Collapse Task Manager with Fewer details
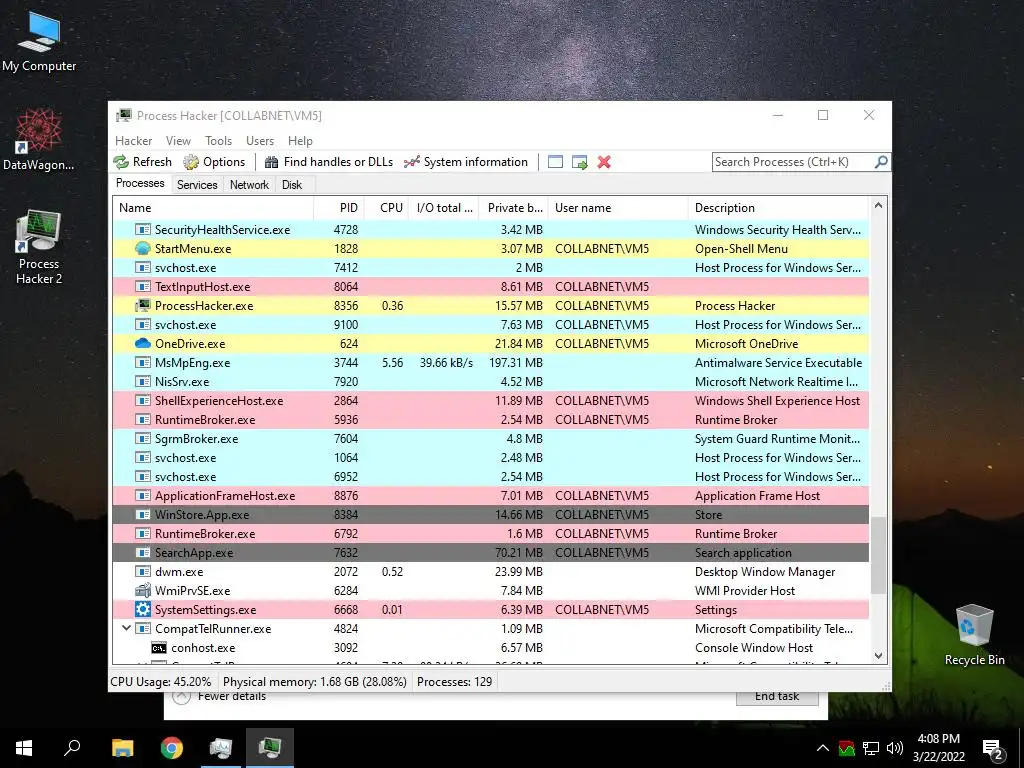Screen dimensions: 1024x768 [x=219, y=696]
